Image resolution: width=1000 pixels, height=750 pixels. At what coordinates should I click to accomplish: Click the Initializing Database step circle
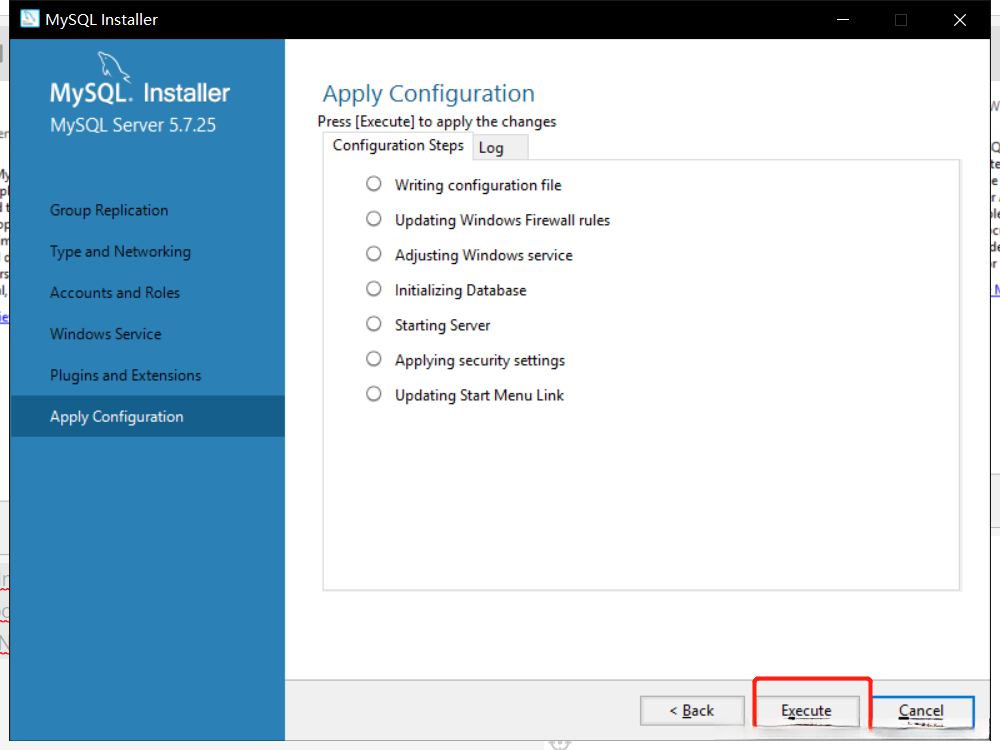tap(374, 289)
